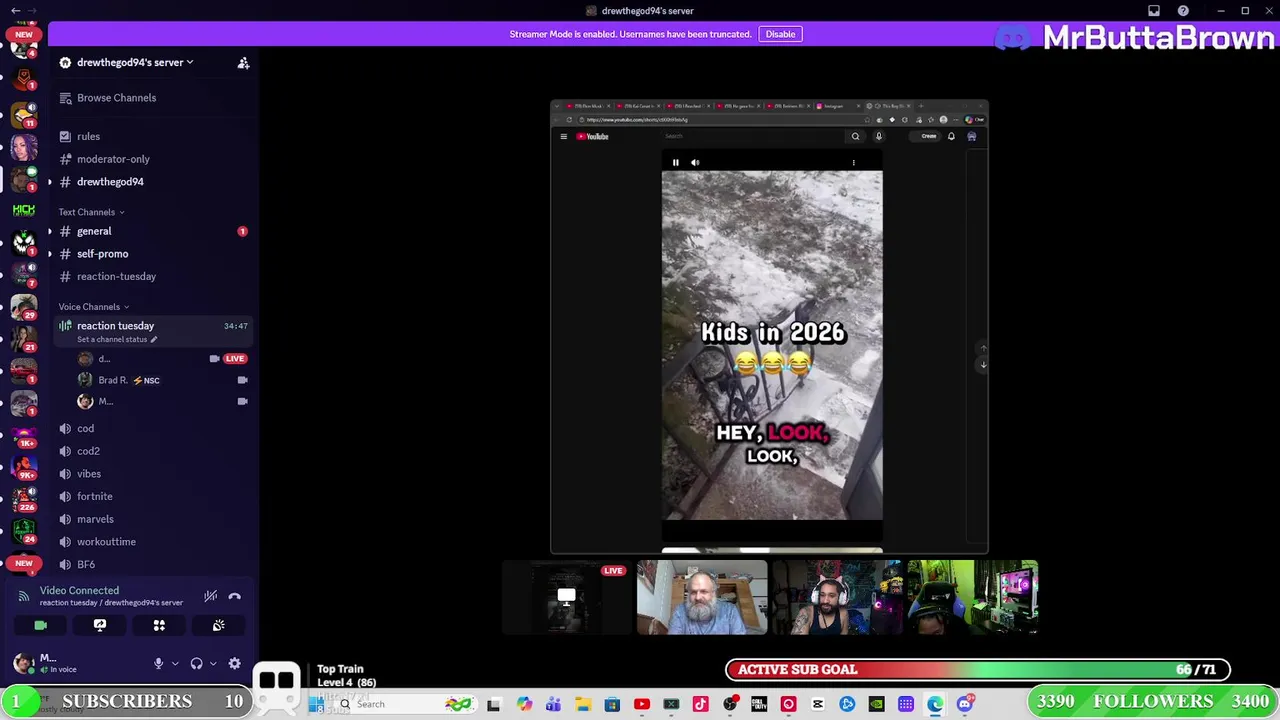Collapse the Text Channels category
This screenshot has height=720, width=1280.
click(x=91, y=212)
